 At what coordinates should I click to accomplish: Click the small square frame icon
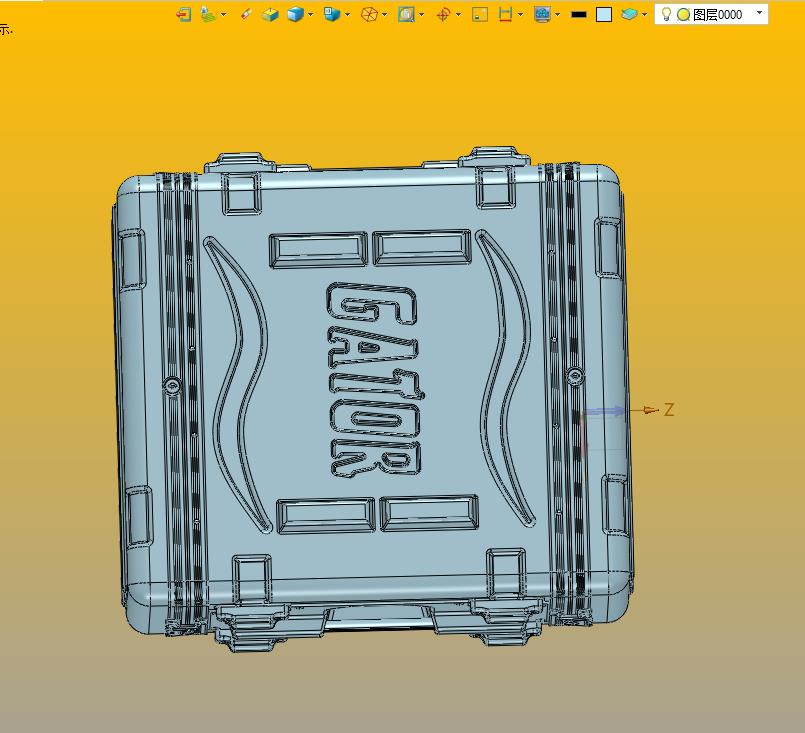[x=480, y=14]
